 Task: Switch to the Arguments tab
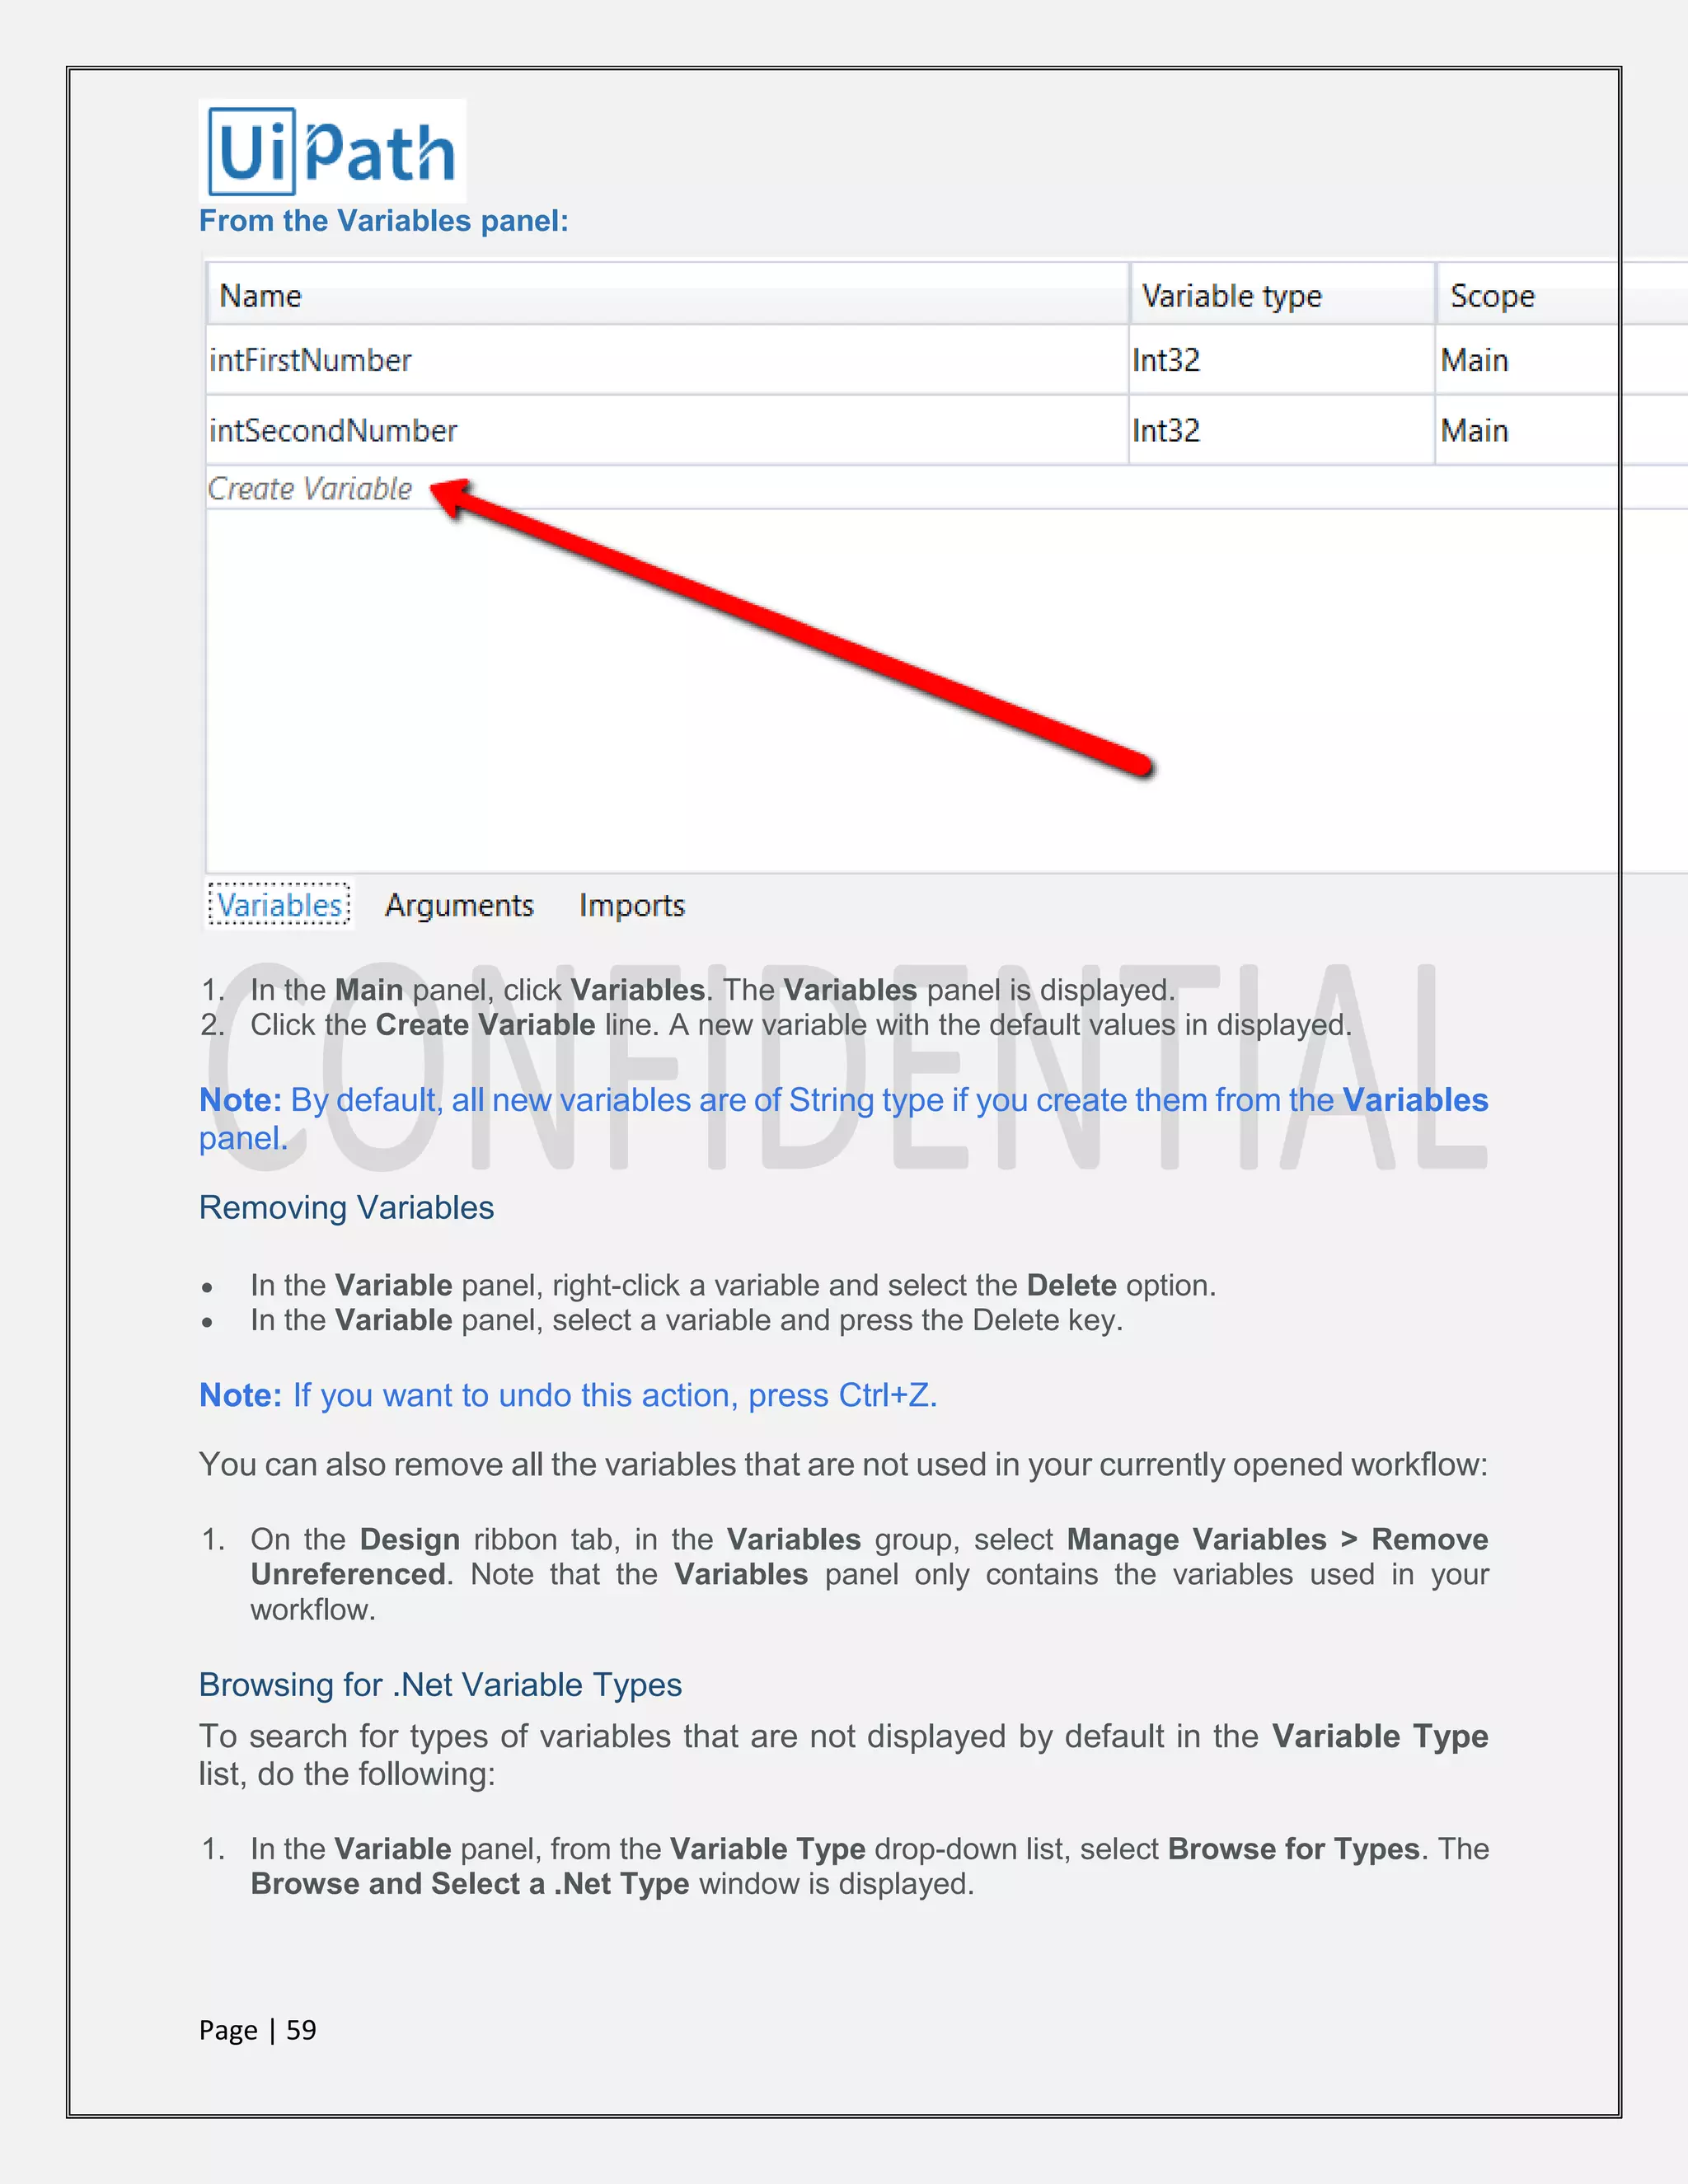point(459,905)
